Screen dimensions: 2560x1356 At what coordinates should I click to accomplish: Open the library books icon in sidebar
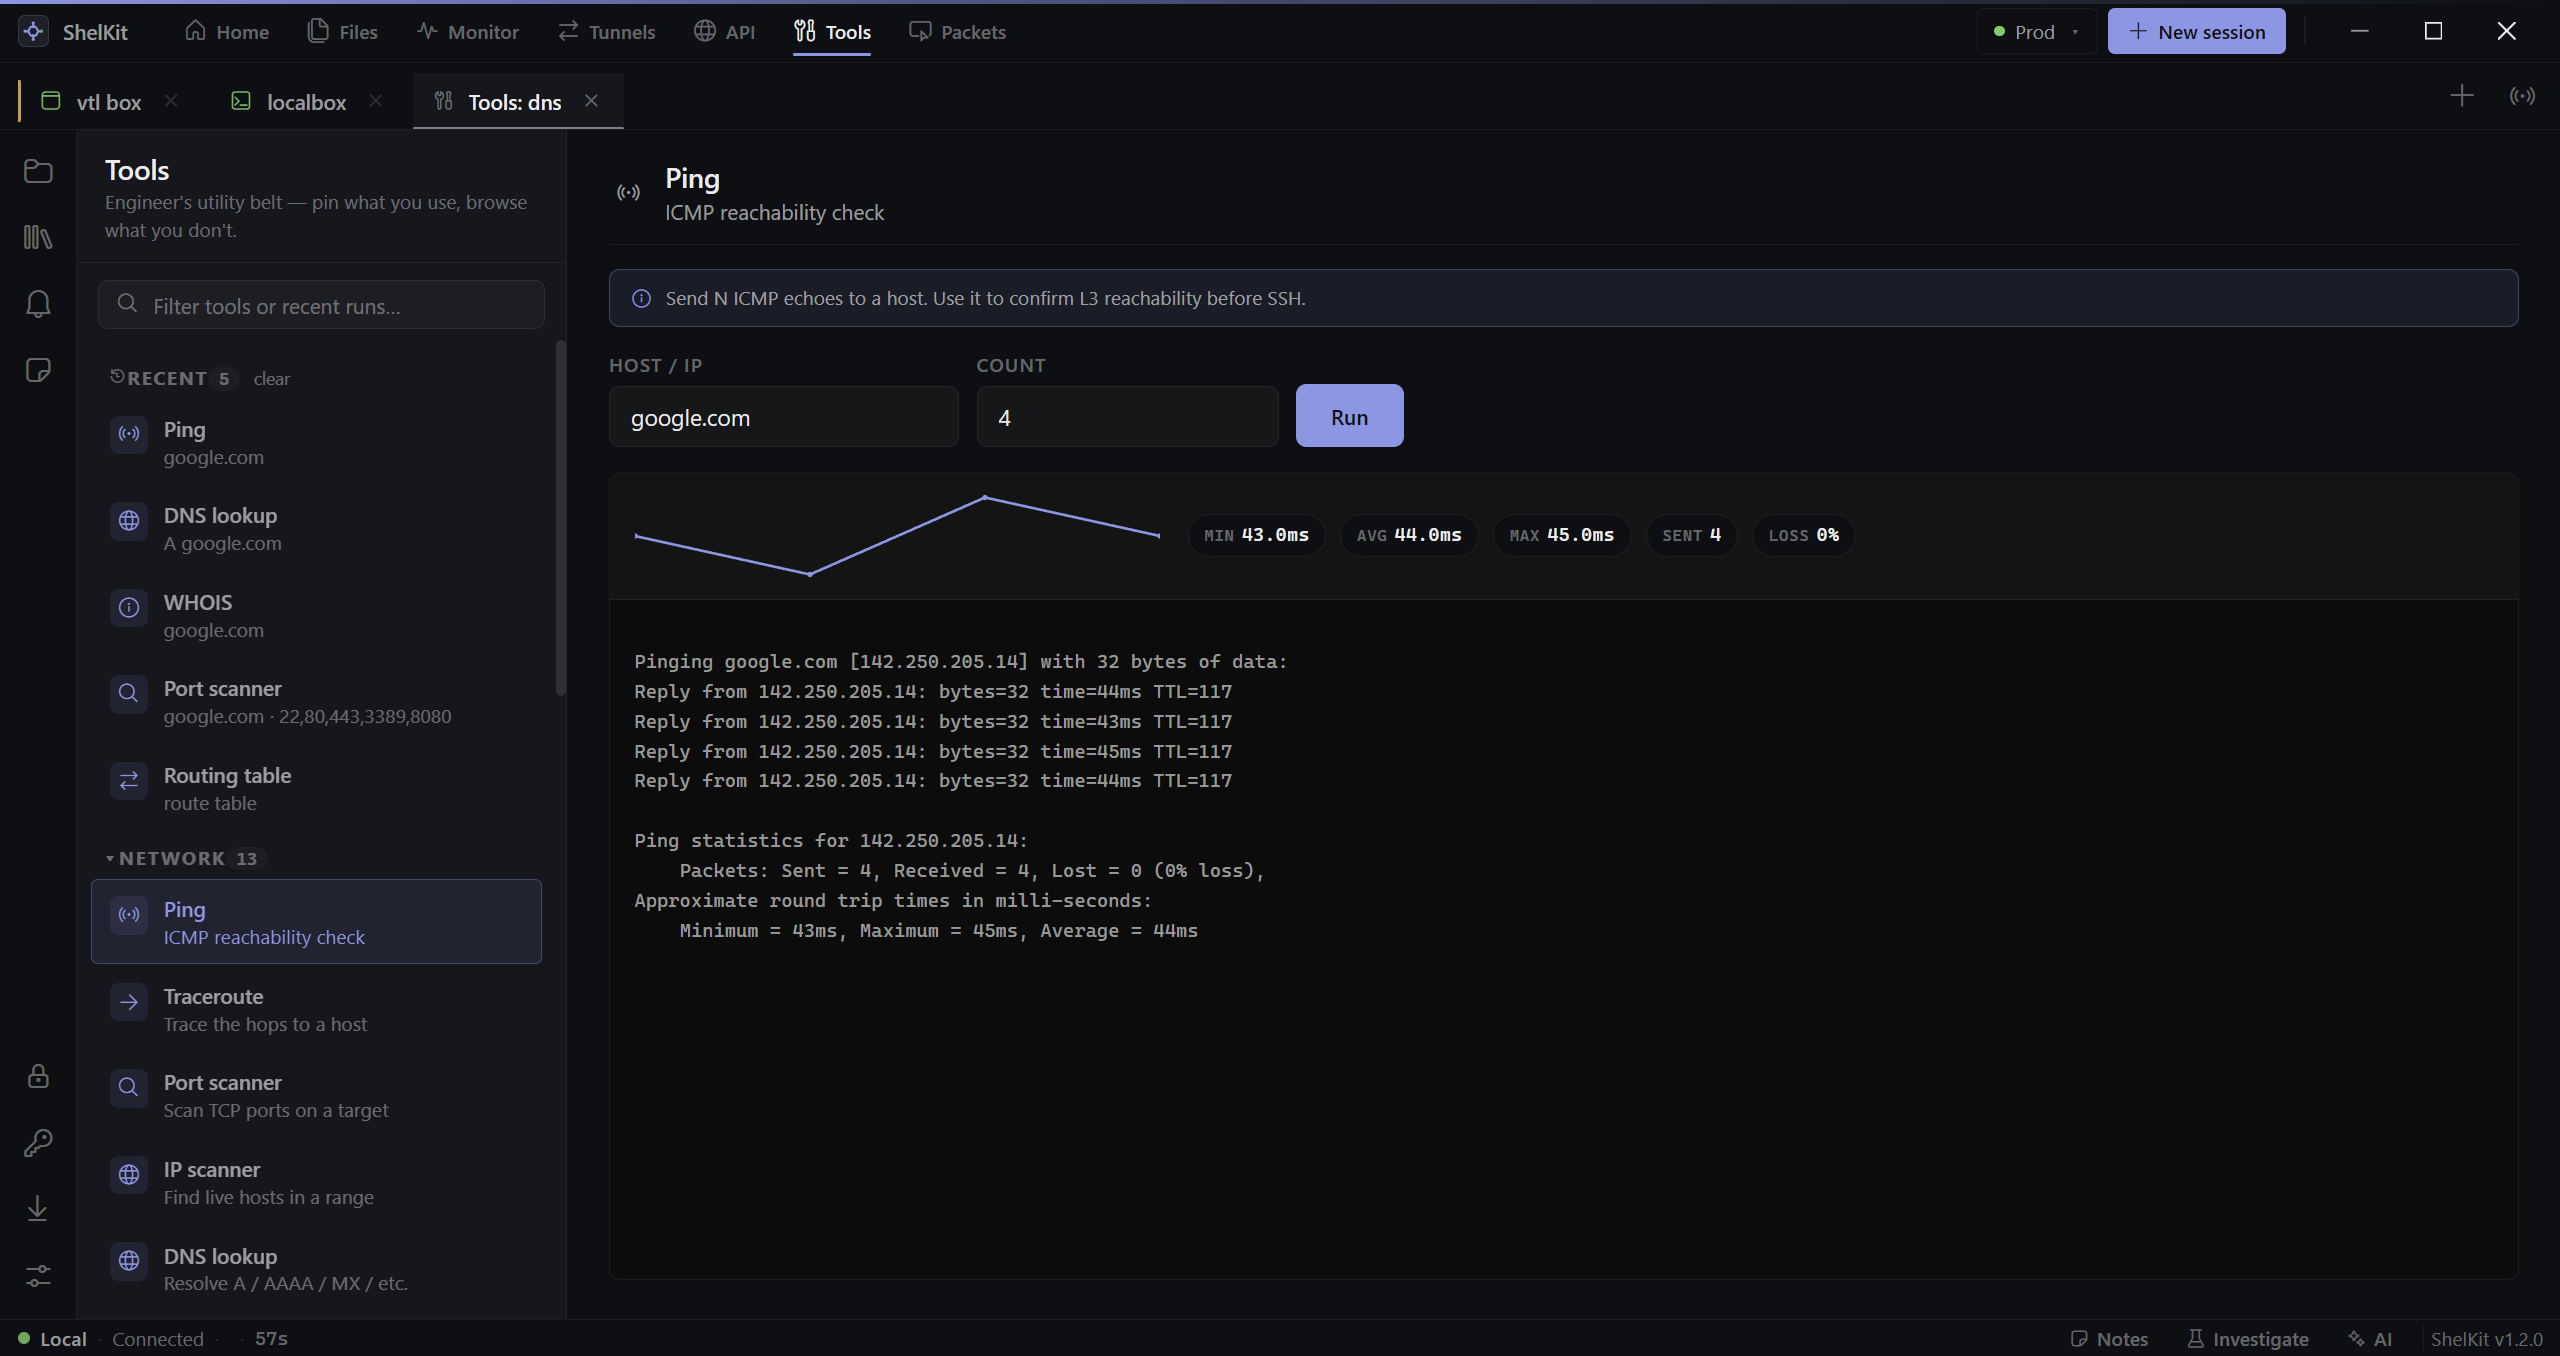pos(38,237)
